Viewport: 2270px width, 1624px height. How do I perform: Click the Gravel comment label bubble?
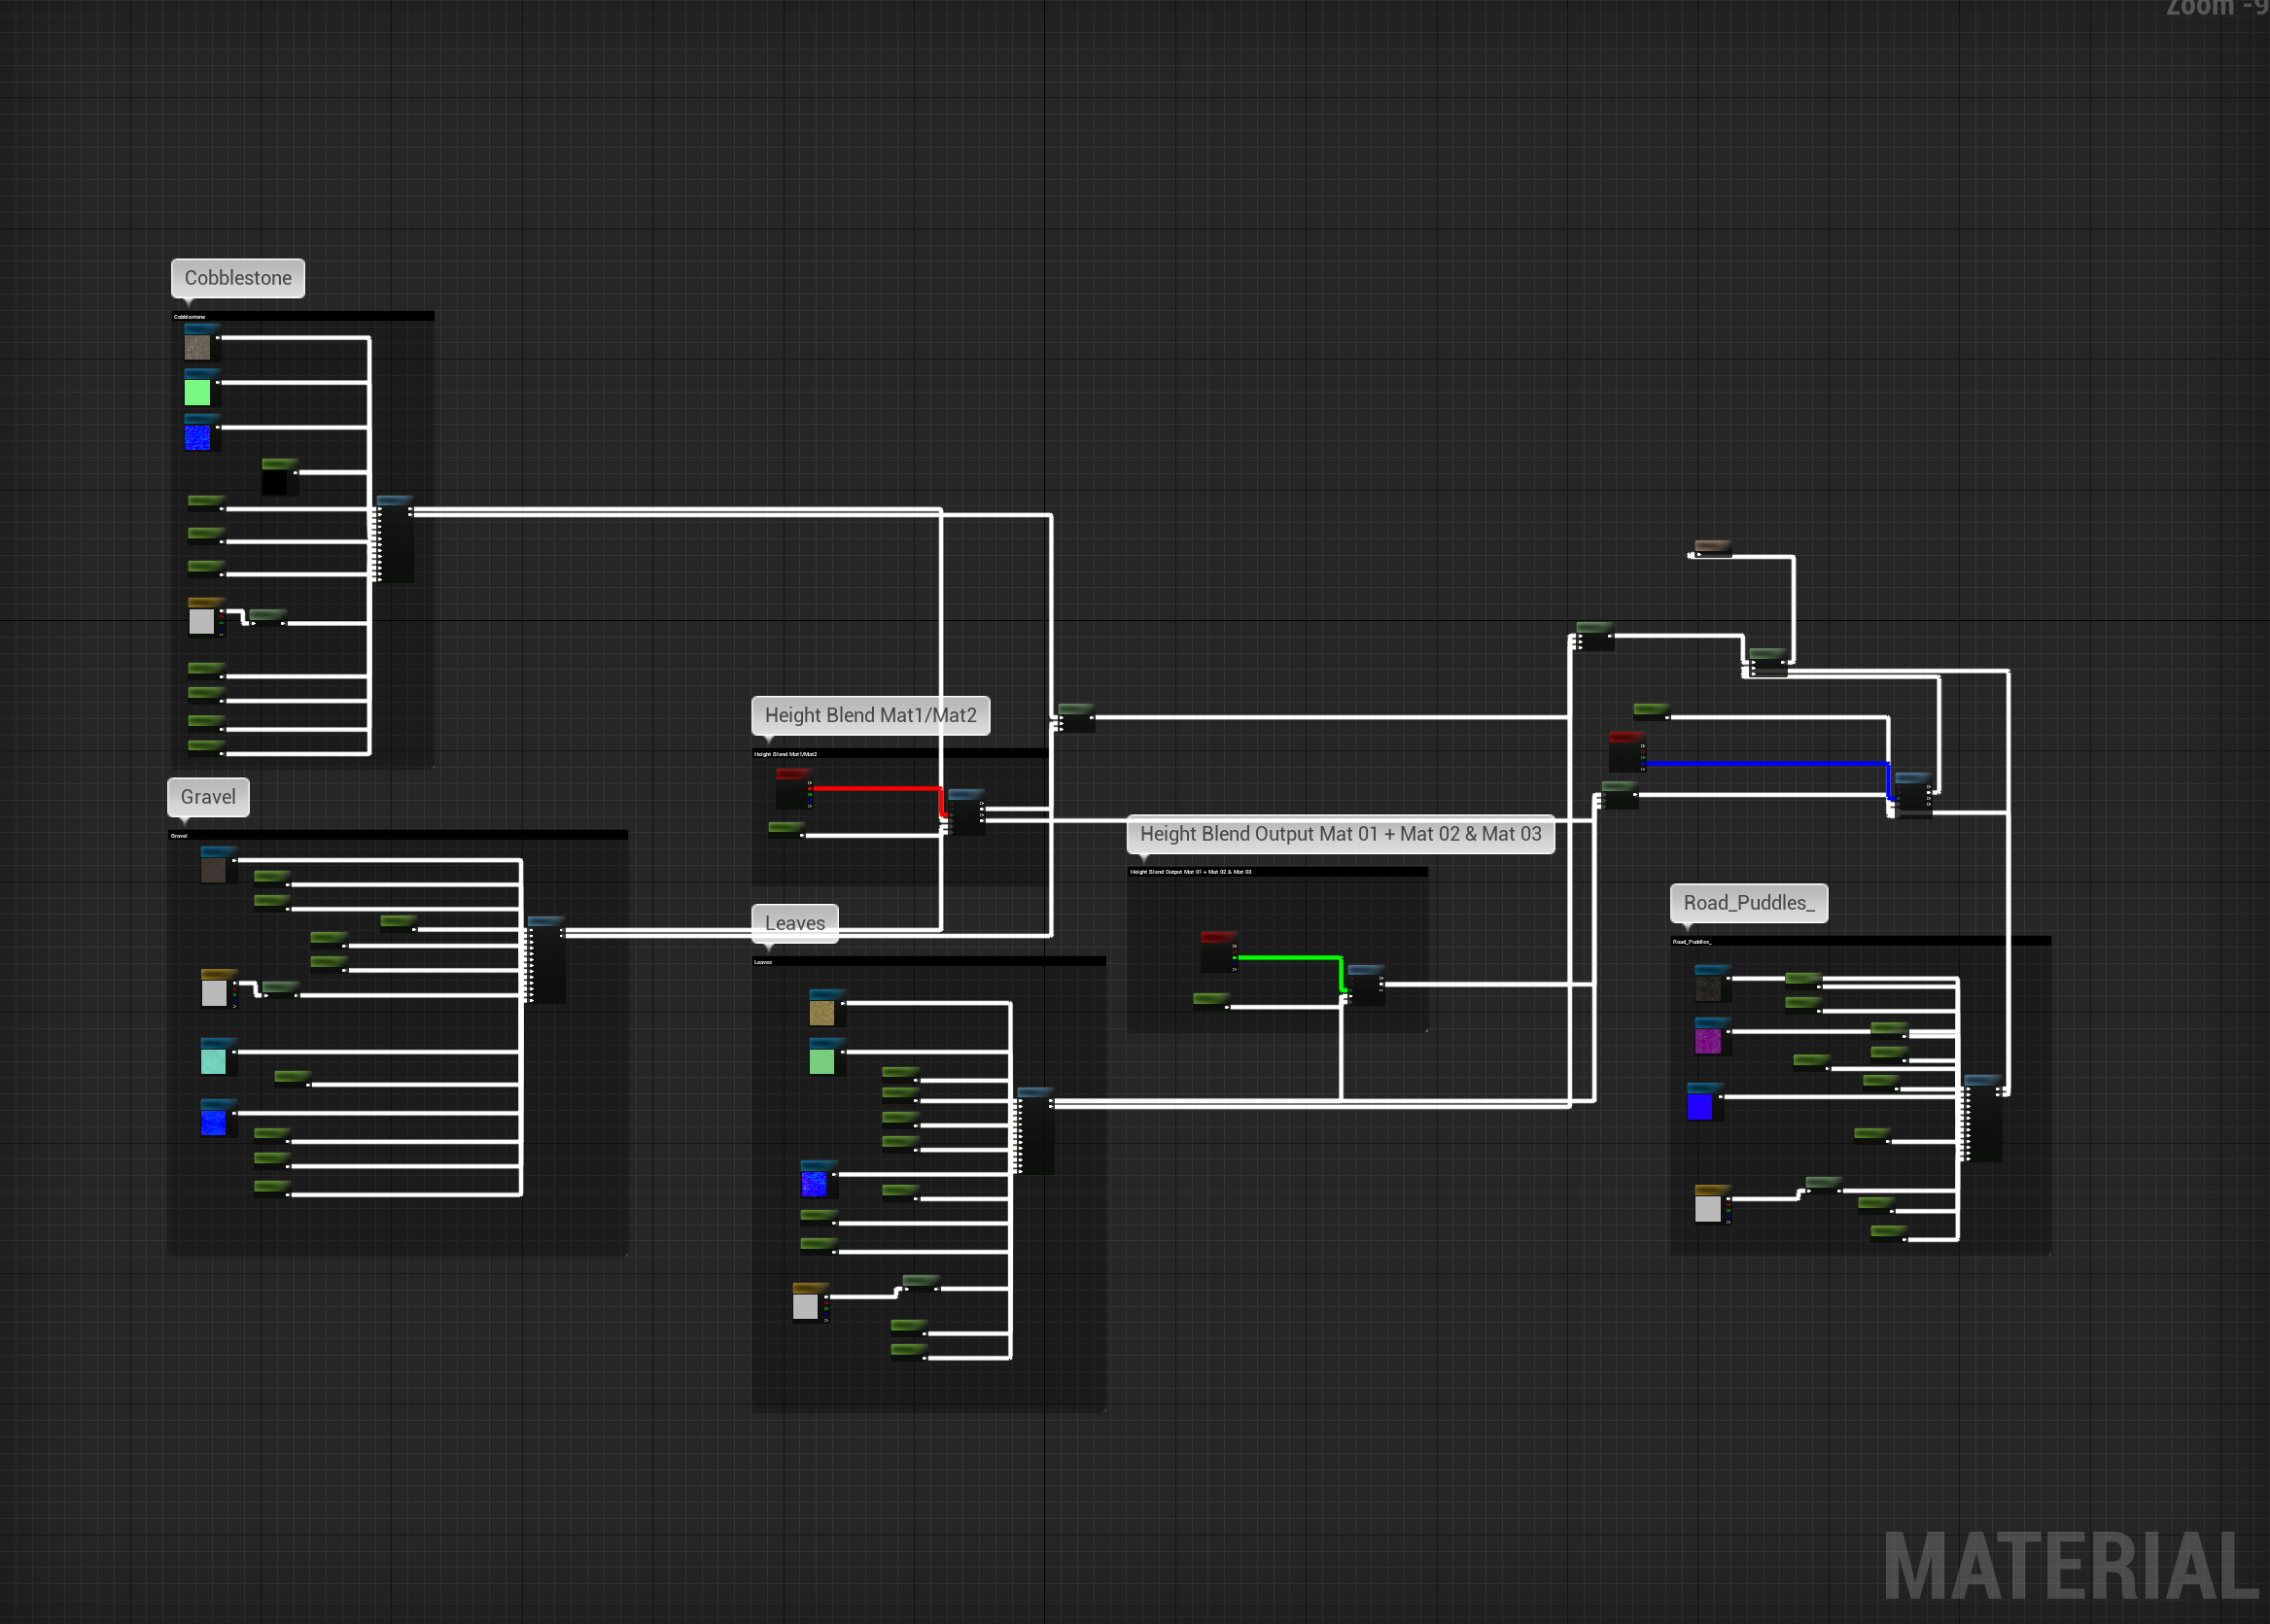(208, 797)
